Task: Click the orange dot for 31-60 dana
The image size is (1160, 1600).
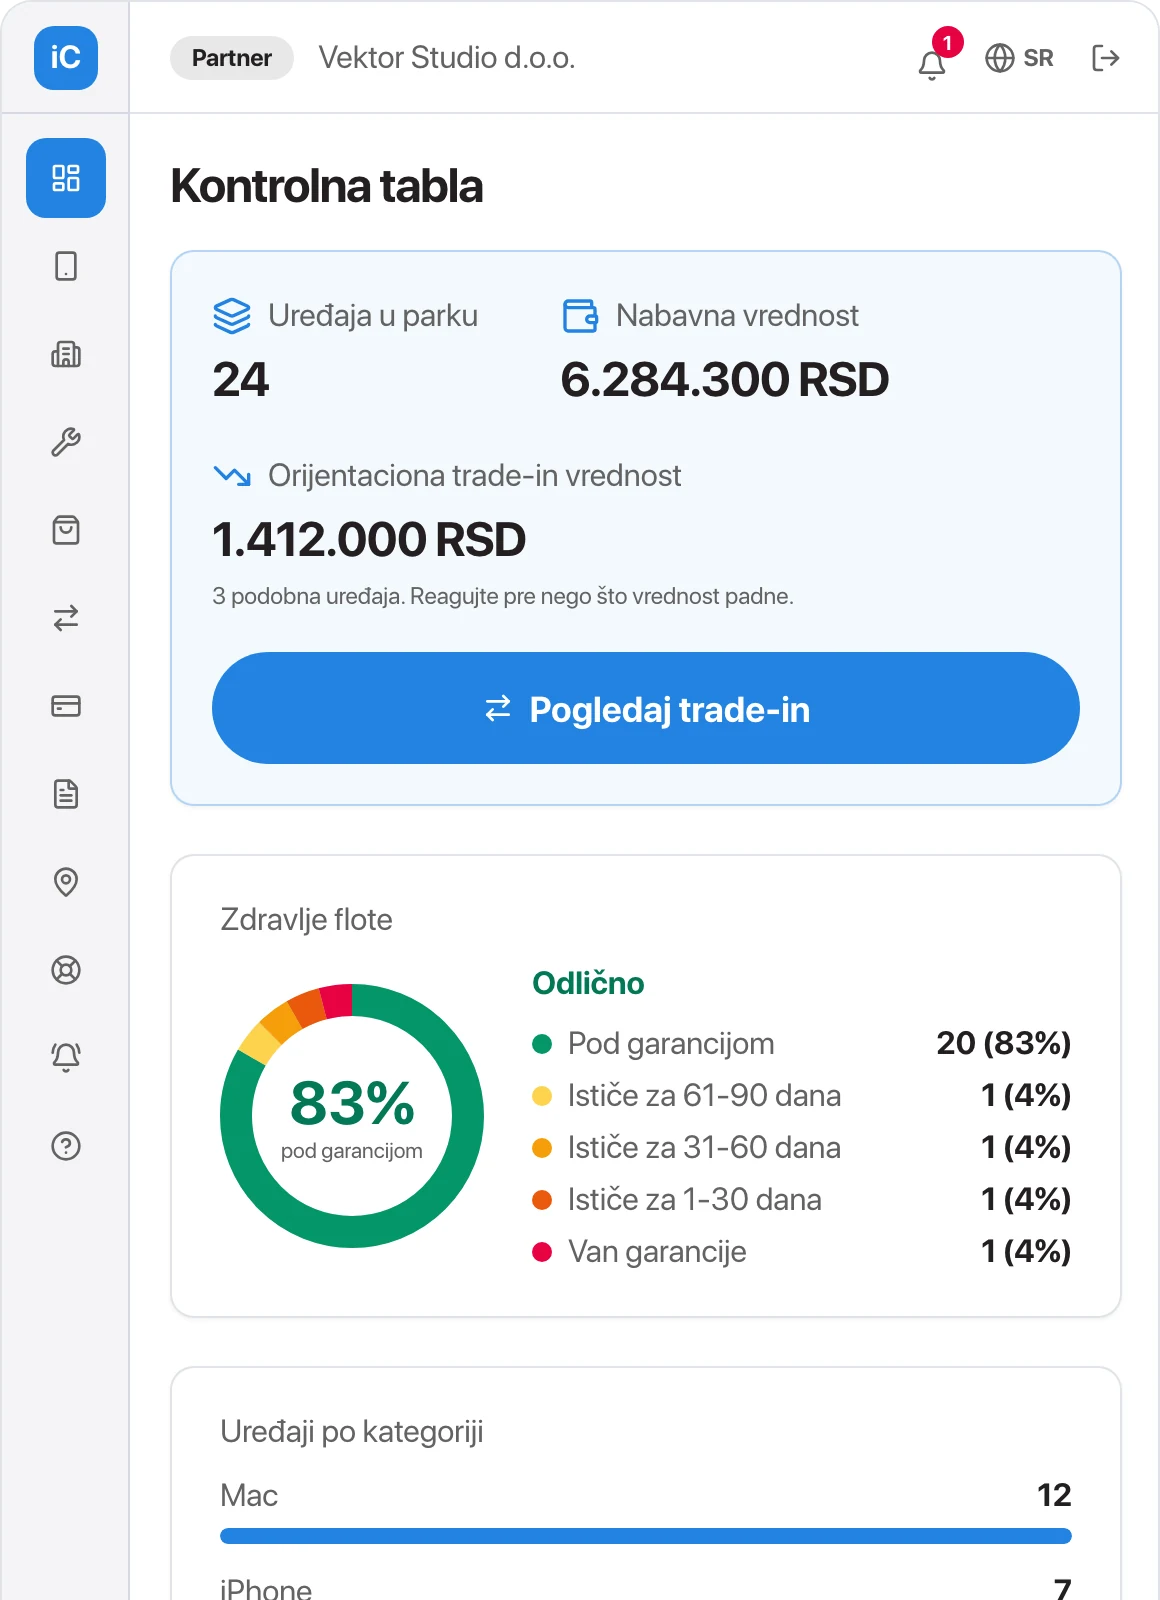Action: [542, 1148]
